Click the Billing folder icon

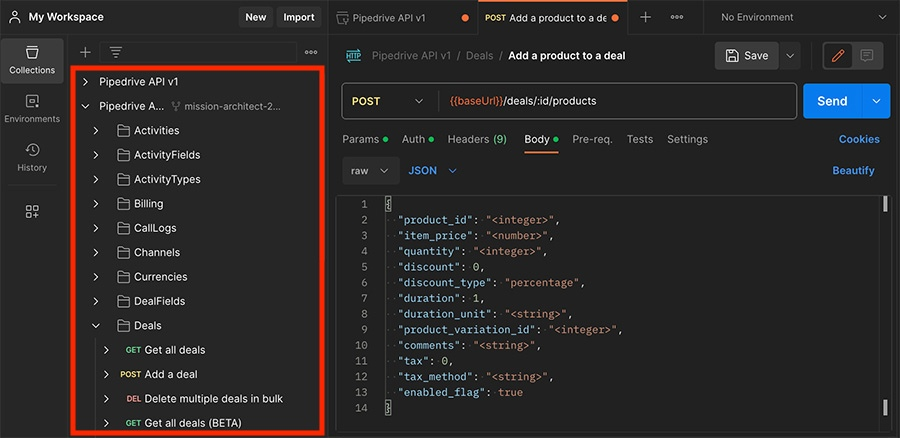[123, 204]
